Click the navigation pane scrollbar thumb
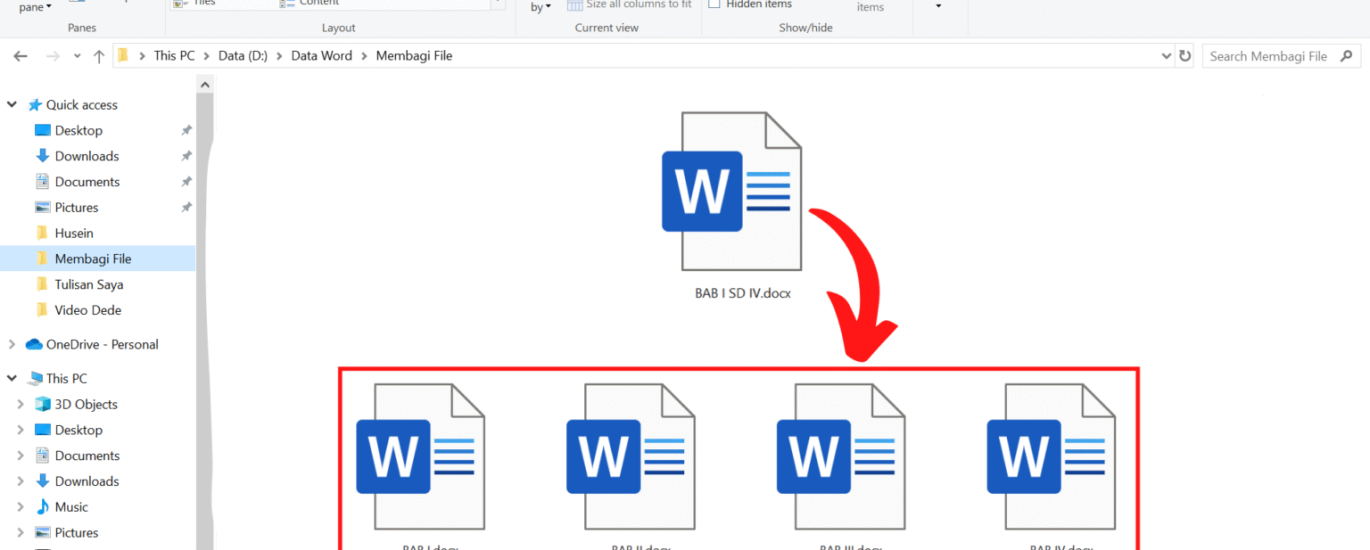Image resolution: width=1370 pixels, height=550 pixels. pyautogui.click(x=205, y=320)
